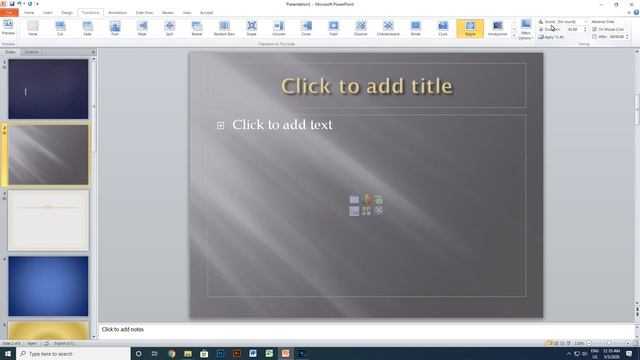Select the bright blue slide 4 thumbnail
640x360 pixels.
[x=48, y=286]
